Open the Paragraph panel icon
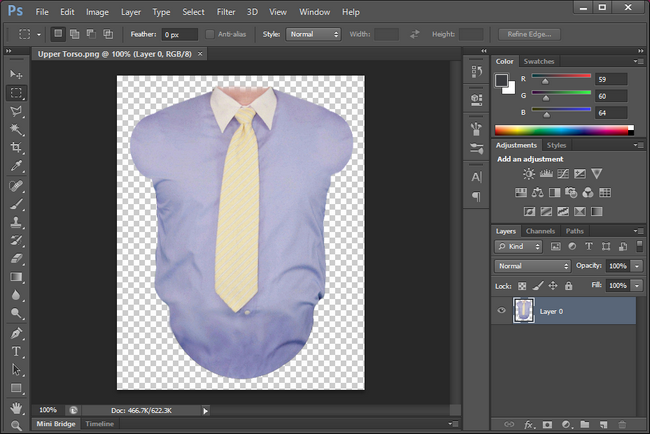Screen dimensions: 650x434 477,196
